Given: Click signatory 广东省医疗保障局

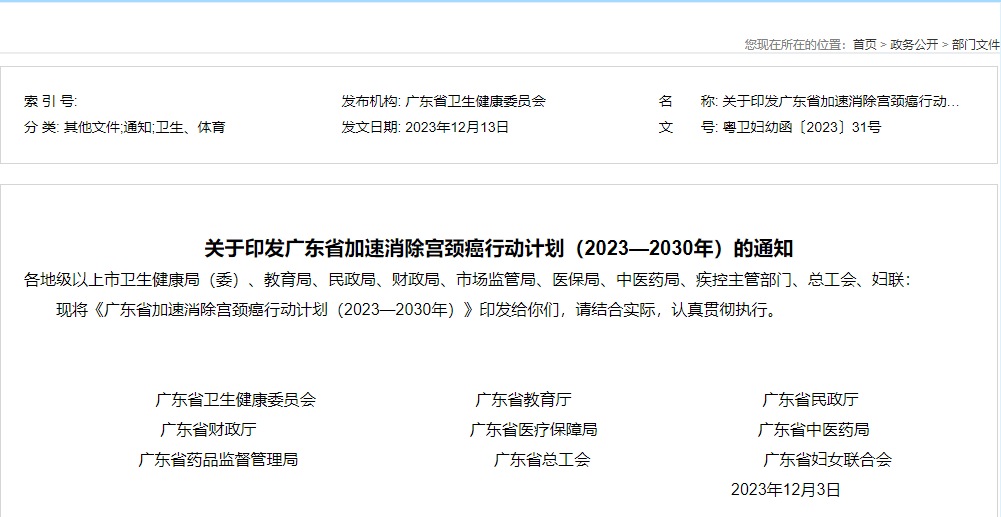Looking at the screenshot, I should (x=534, y=430).
